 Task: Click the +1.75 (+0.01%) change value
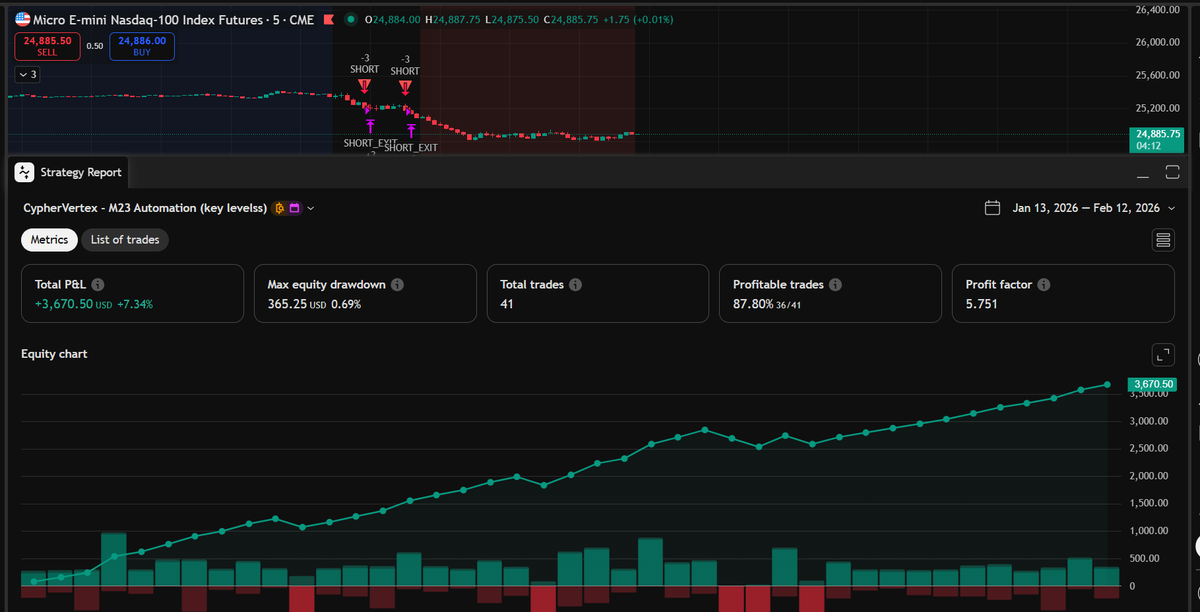coord(637,19)
